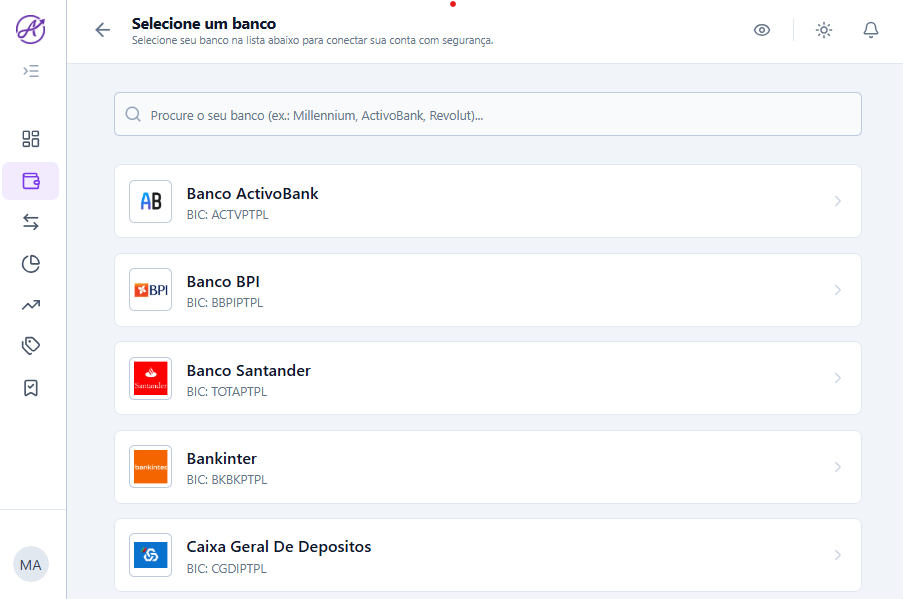Open the bookmarks icon in the sidebar
This screenshot has width=903, height=599.
30,387
